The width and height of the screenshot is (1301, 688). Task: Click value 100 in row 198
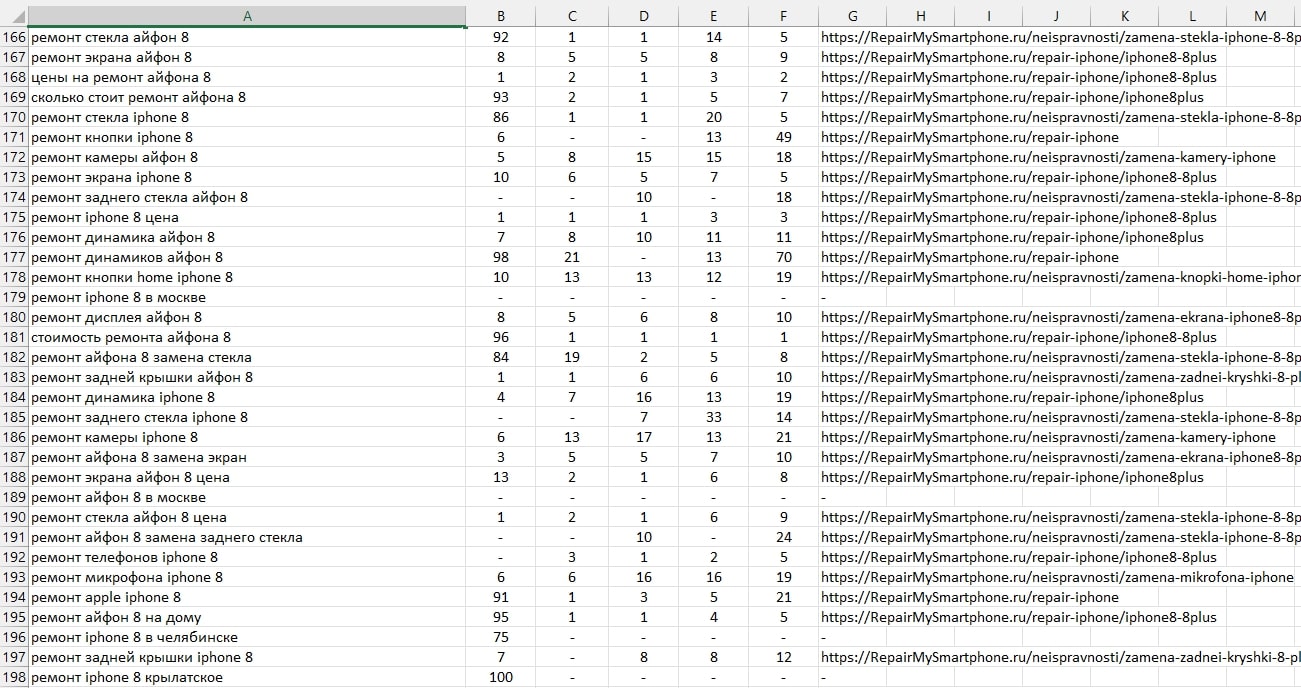[501, 677]
